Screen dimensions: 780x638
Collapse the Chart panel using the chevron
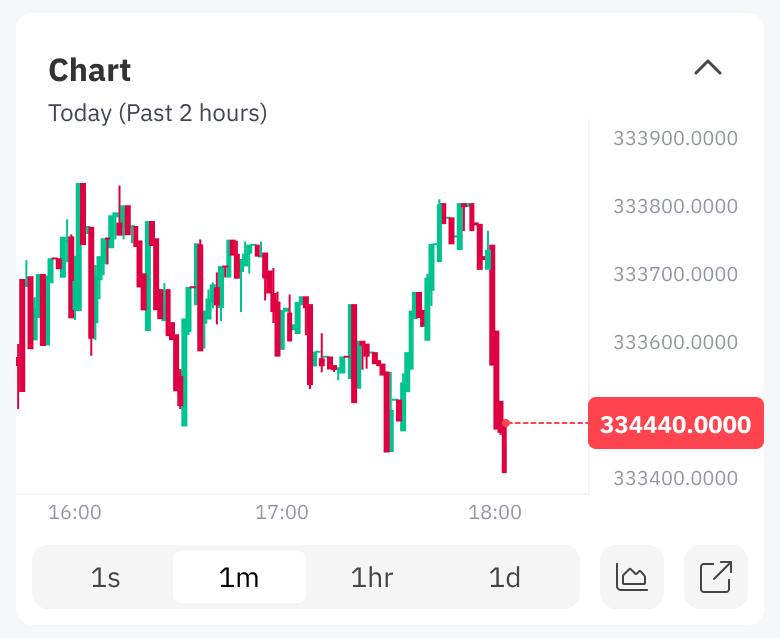[708, 68]
